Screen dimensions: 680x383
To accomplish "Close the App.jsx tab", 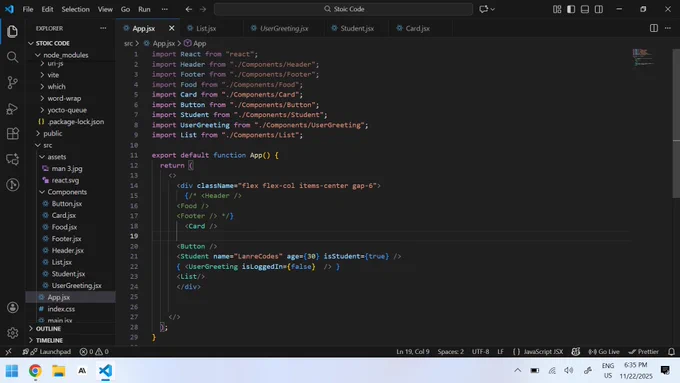I will [x=172, y=28].
